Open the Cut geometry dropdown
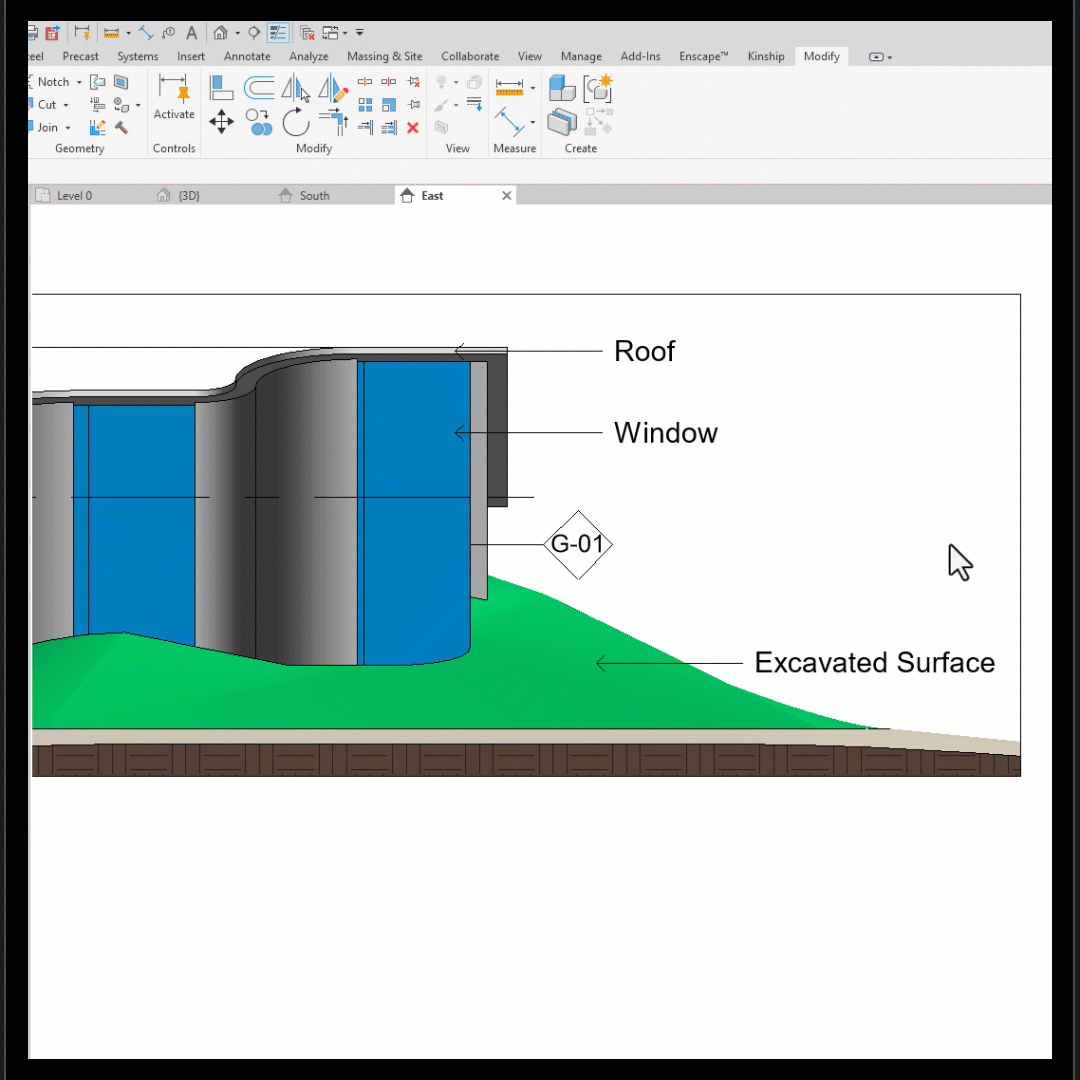1080x1080 pixels. tap(66, 105)
